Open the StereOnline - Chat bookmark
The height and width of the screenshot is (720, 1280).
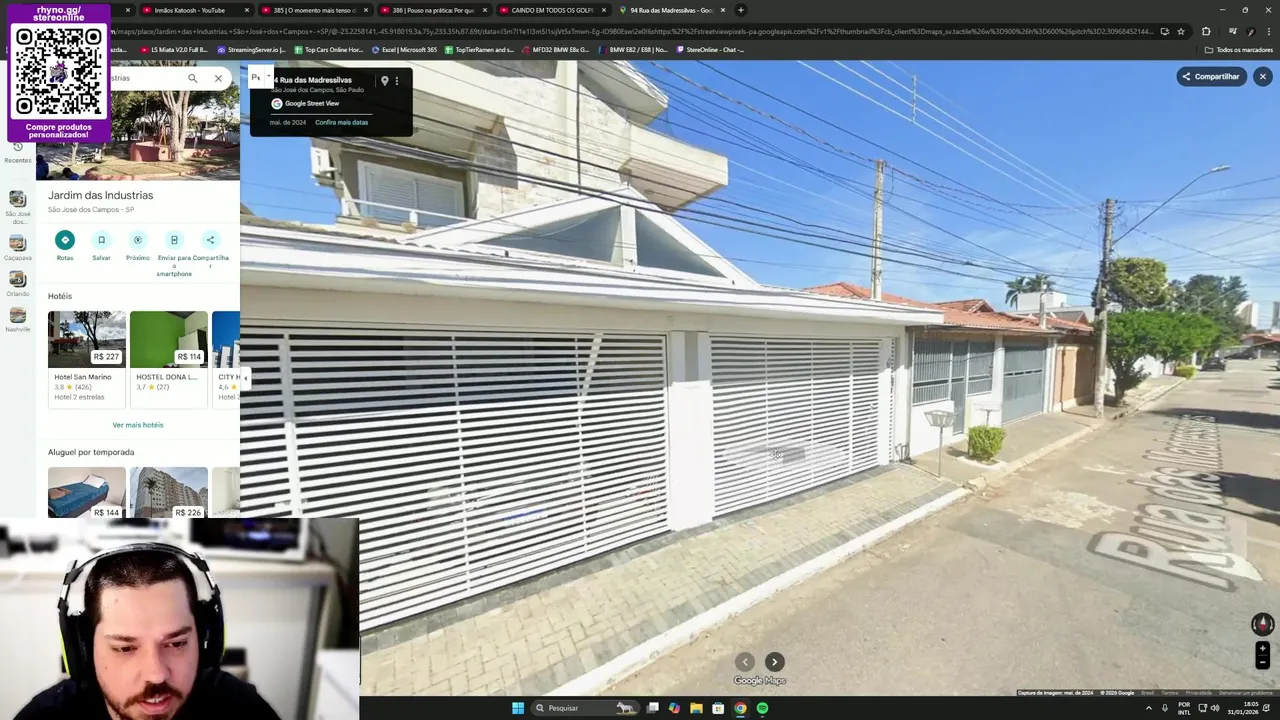point(711,49)
